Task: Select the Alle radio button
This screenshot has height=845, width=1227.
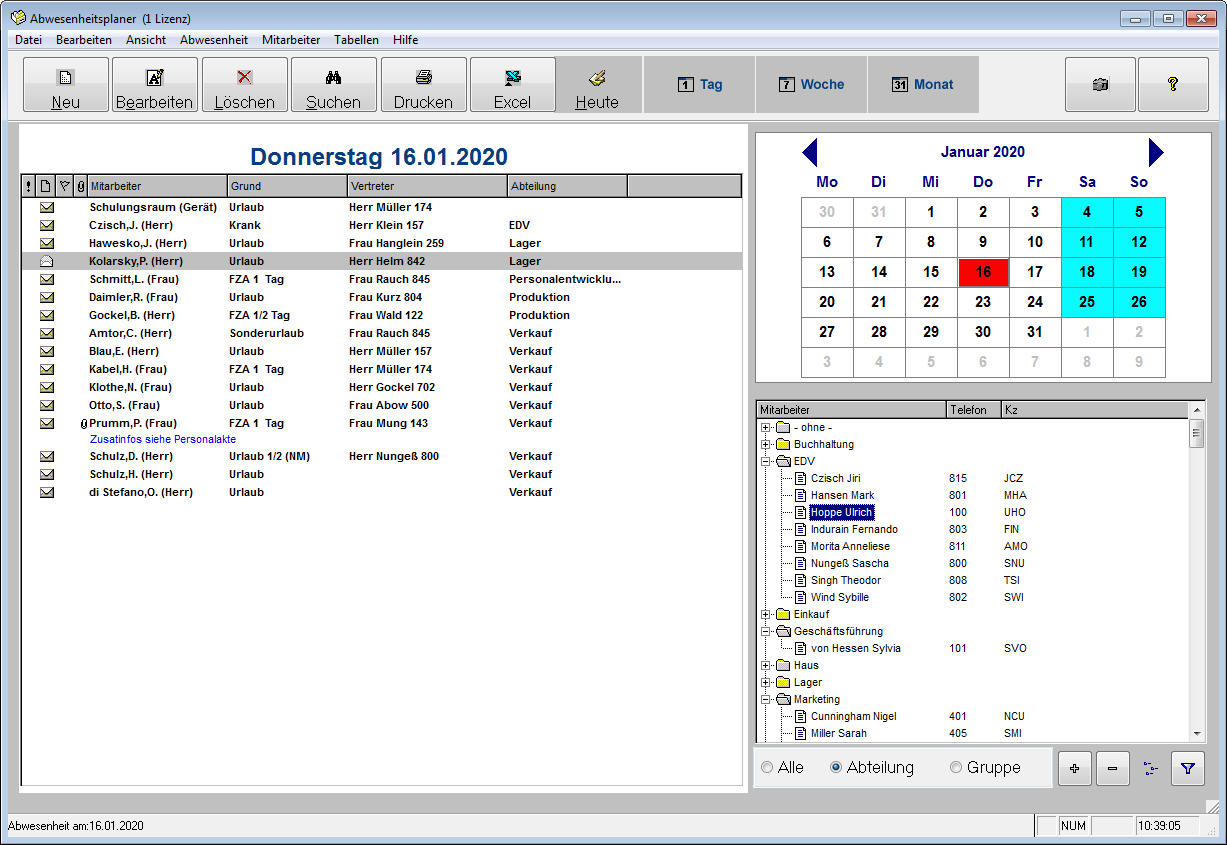Action: point(767,768)
